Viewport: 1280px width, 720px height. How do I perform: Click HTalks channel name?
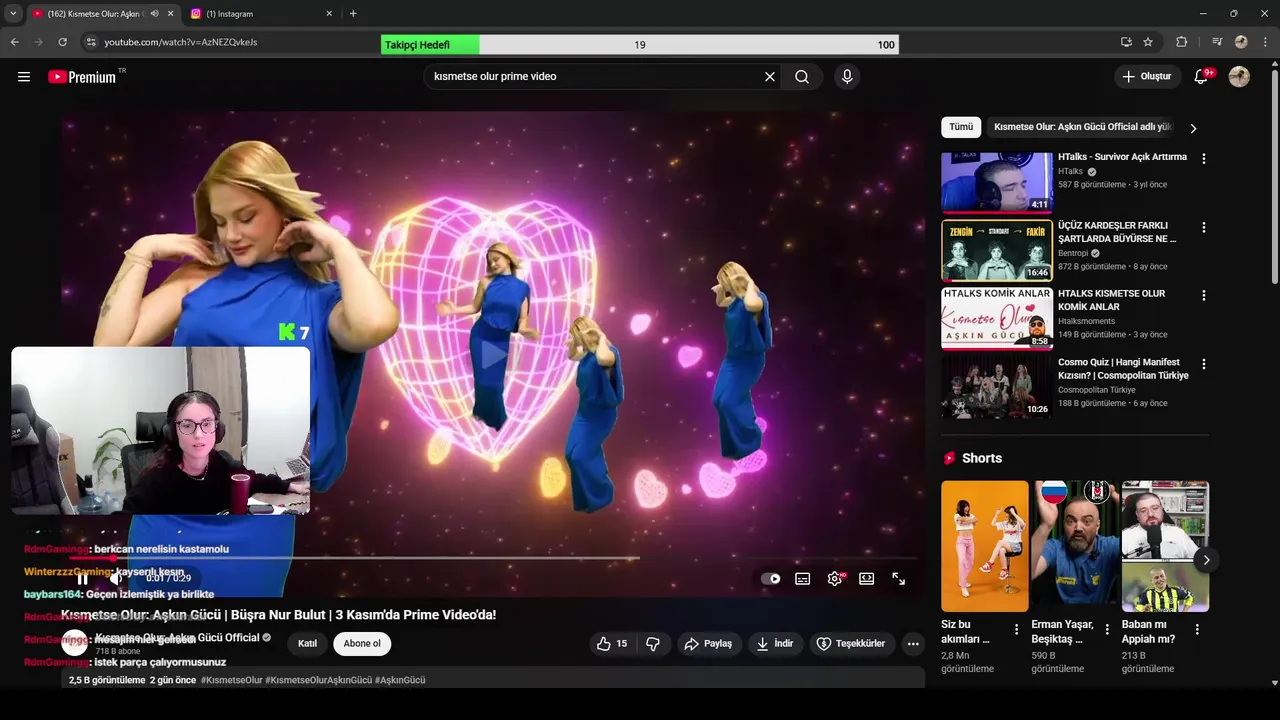[x=1070, y=172]
